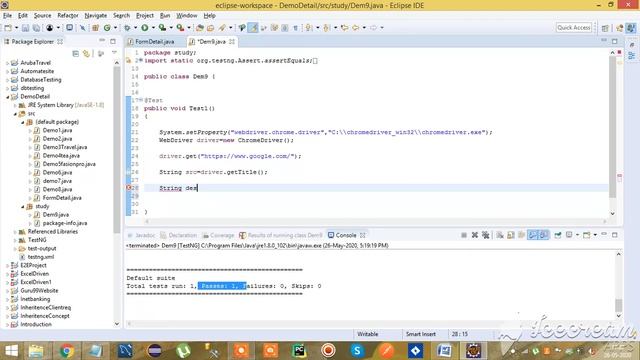Open Display Selected Console dropdown

coord(577,235)
